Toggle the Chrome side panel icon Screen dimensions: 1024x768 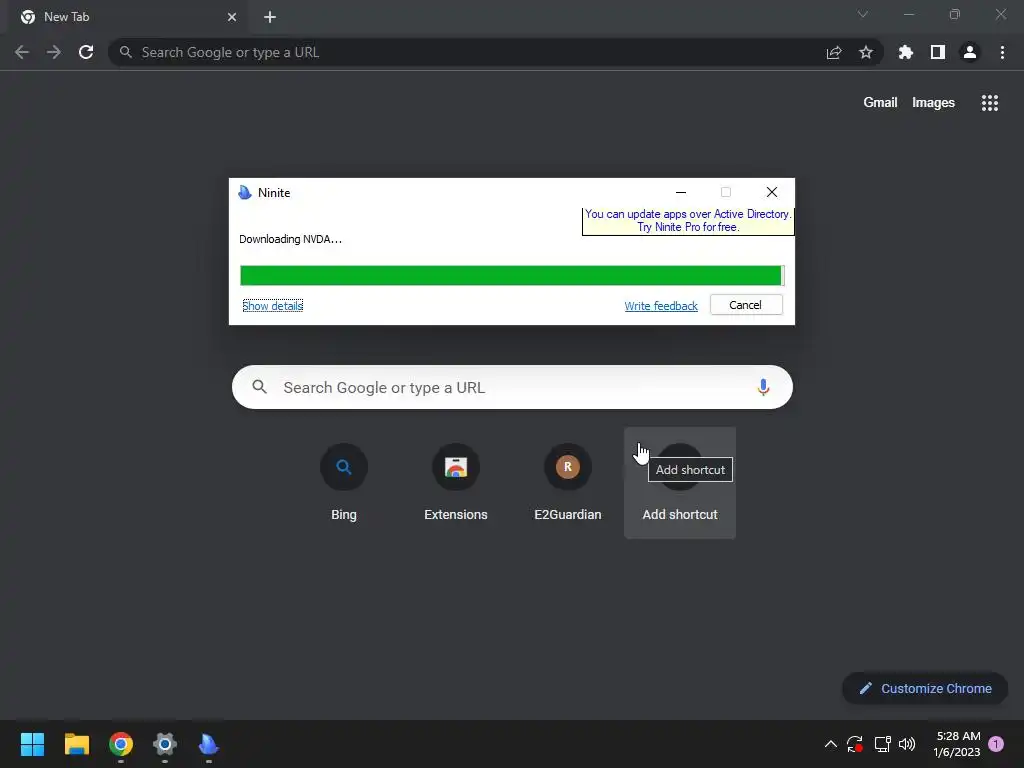938,52
